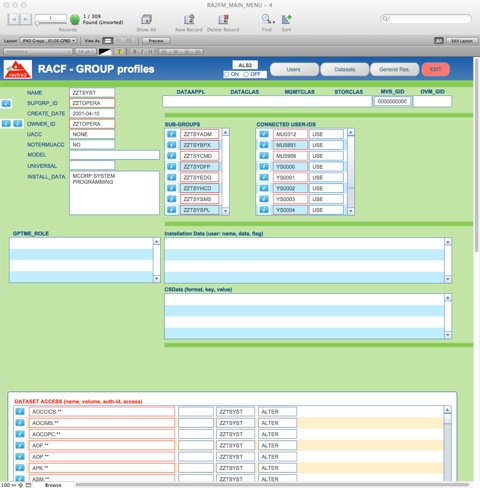Click the NAME field containing ZZTSYST
This screenshot has height=488, width=480.
92,93
